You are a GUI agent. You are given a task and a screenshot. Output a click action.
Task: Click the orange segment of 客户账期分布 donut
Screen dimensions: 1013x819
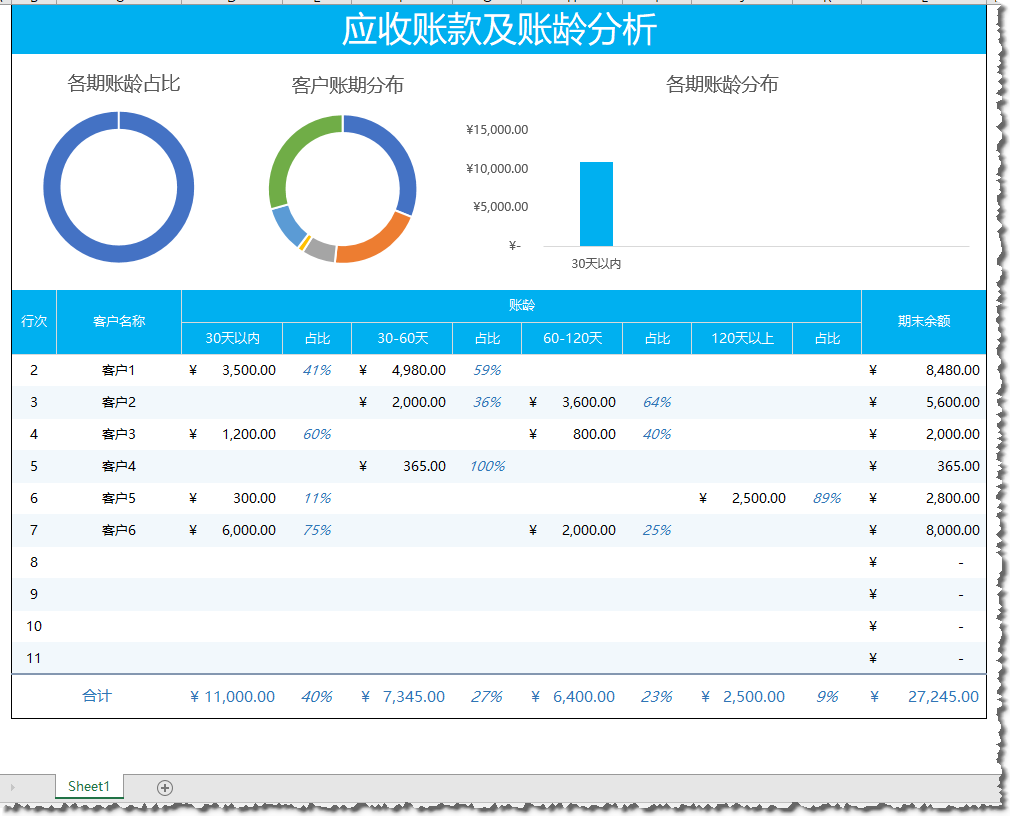[x=370, y=244]
